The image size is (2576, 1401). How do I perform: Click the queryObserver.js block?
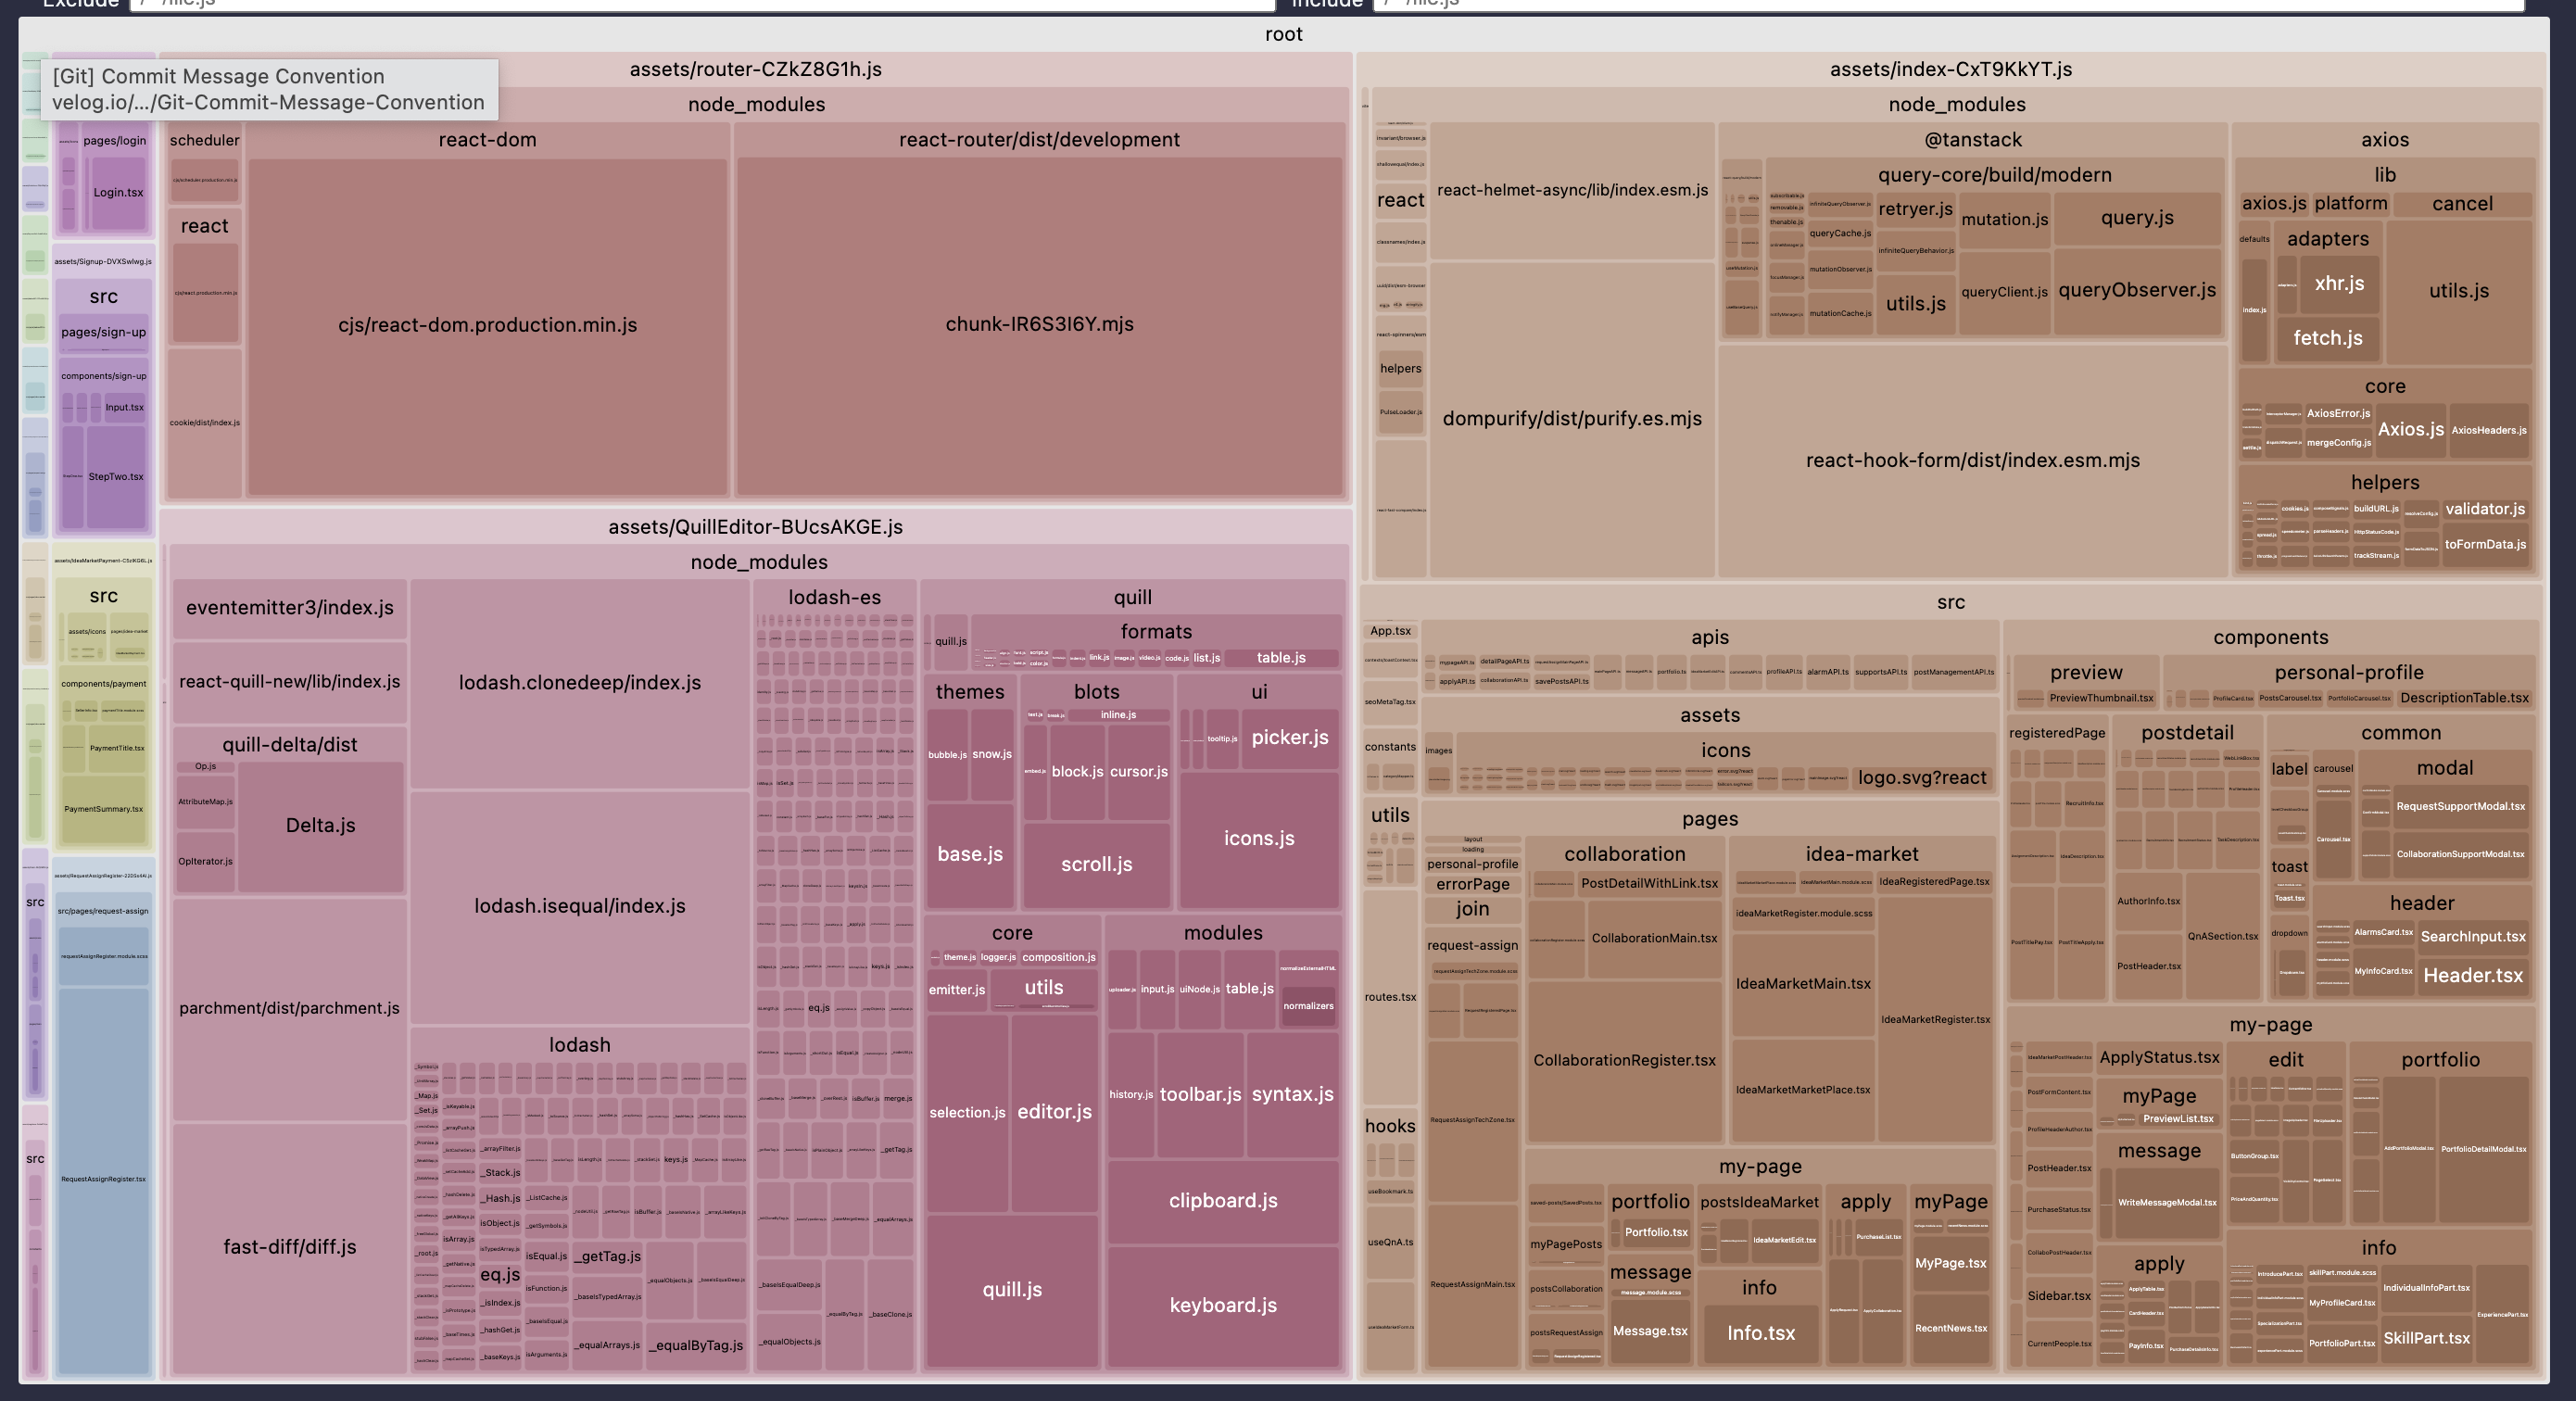click(2136, 291)
